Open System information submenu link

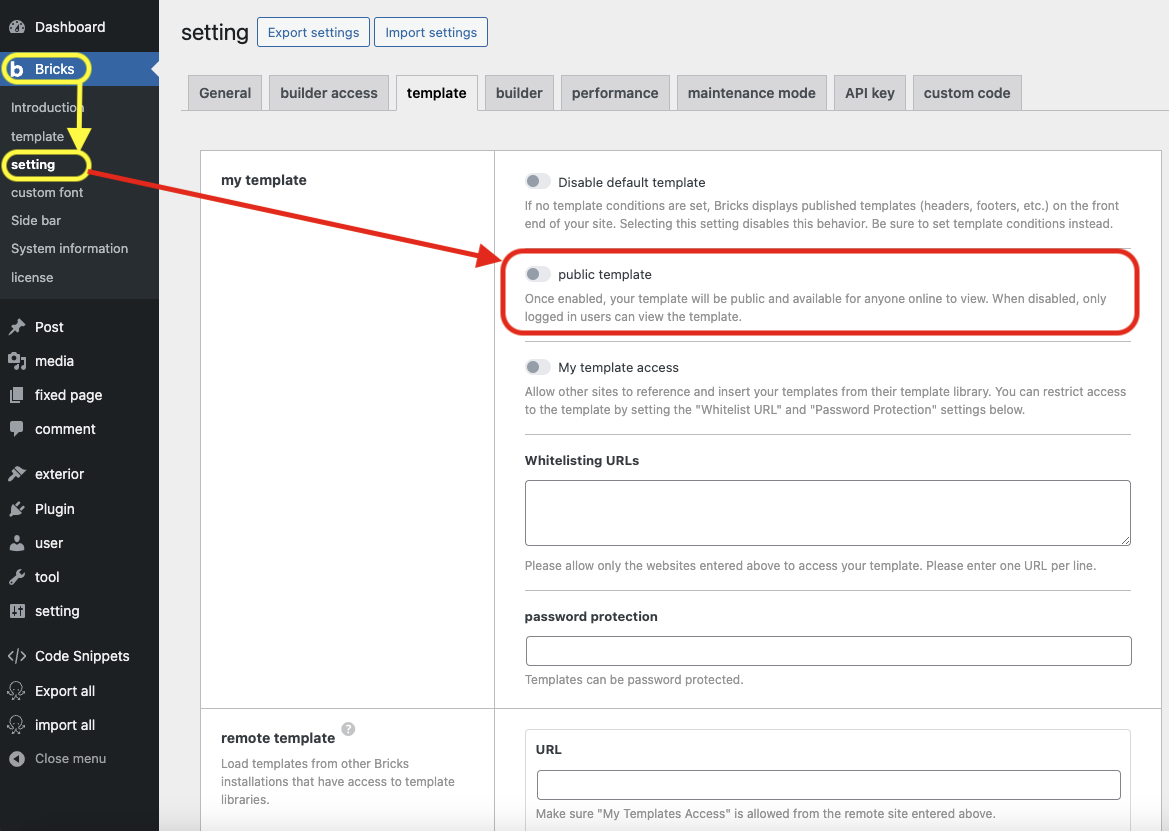[x=69, y=248]
